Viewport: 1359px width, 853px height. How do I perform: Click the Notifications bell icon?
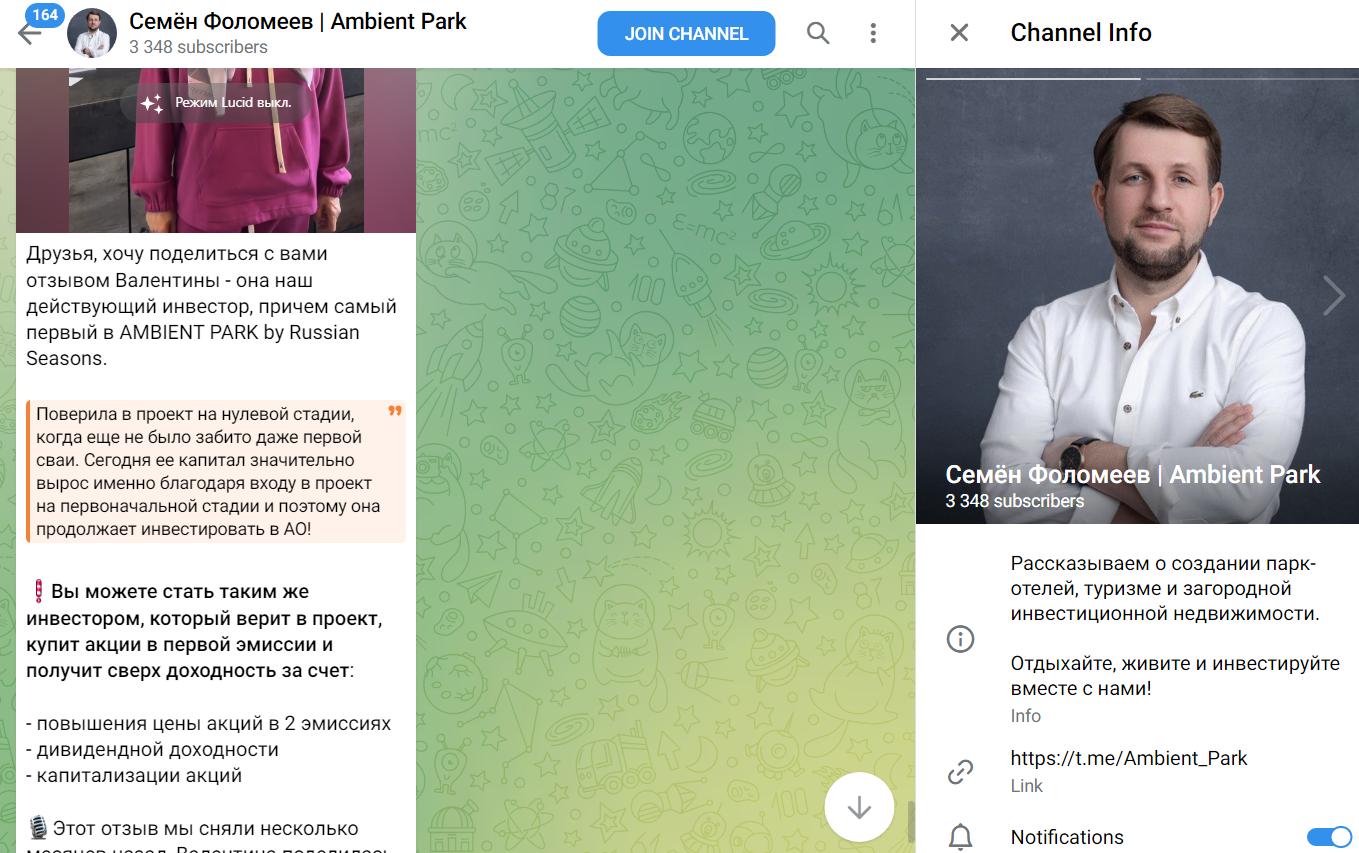(960, 838)
